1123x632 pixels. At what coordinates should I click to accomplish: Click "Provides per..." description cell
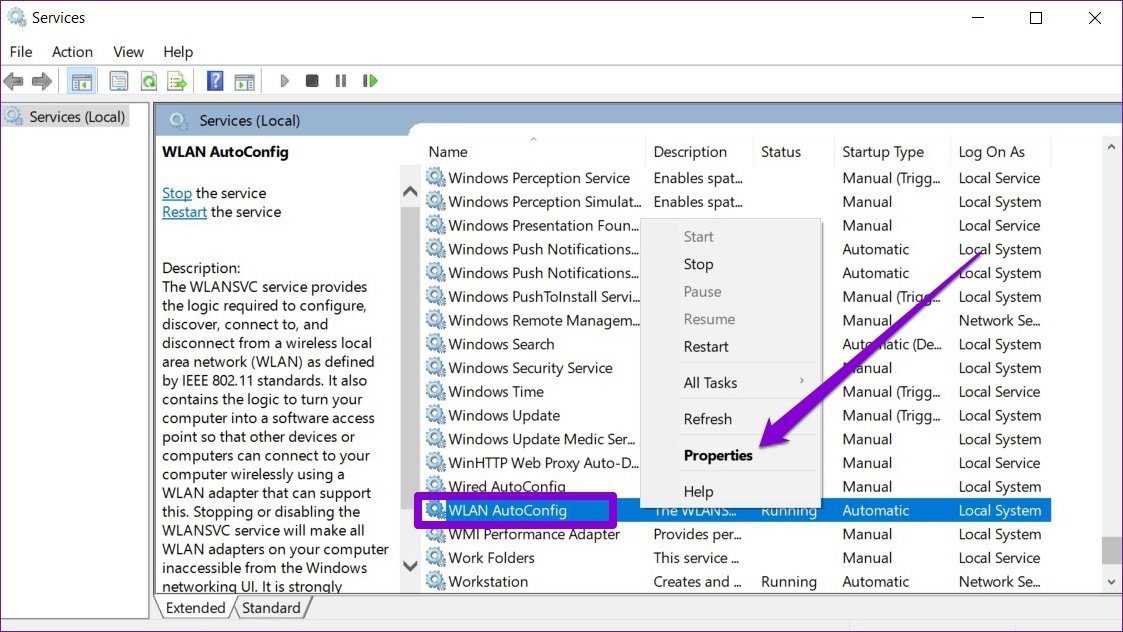click(697, 534)
